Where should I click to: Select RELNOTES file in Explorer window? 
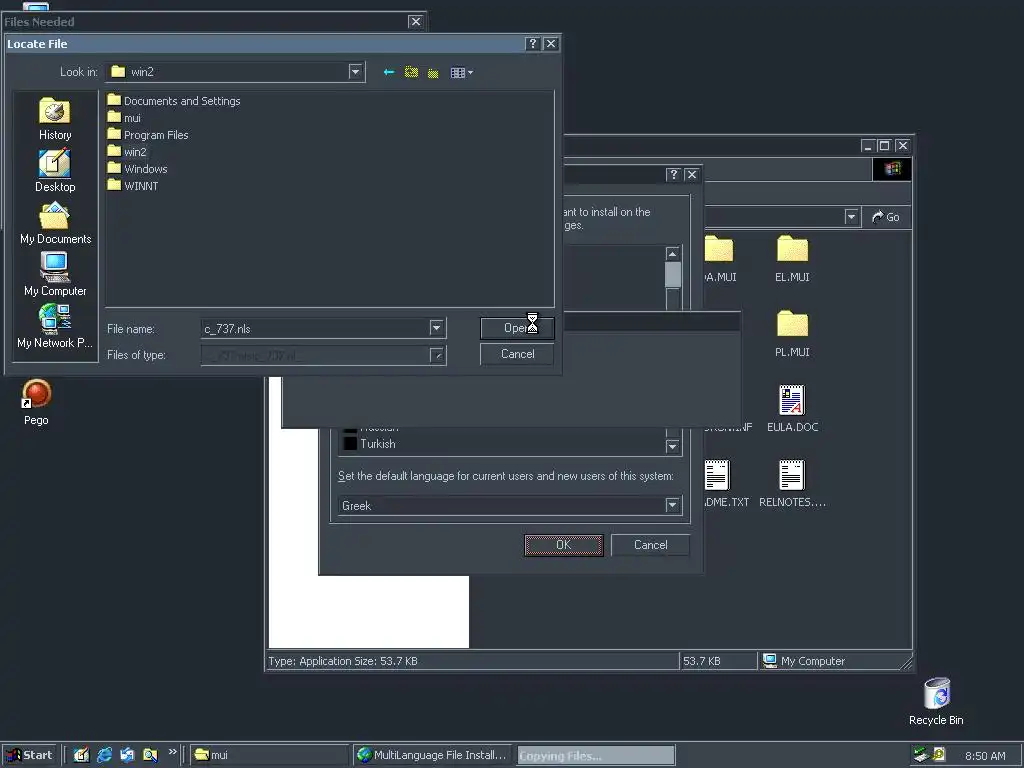[792, 485]
